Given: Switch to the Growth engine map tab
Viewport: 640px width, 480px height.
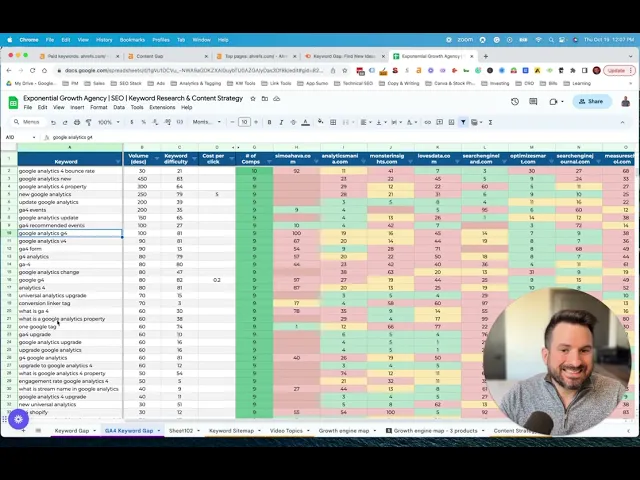Looking at the screenshot, I should tap(344, 431).
